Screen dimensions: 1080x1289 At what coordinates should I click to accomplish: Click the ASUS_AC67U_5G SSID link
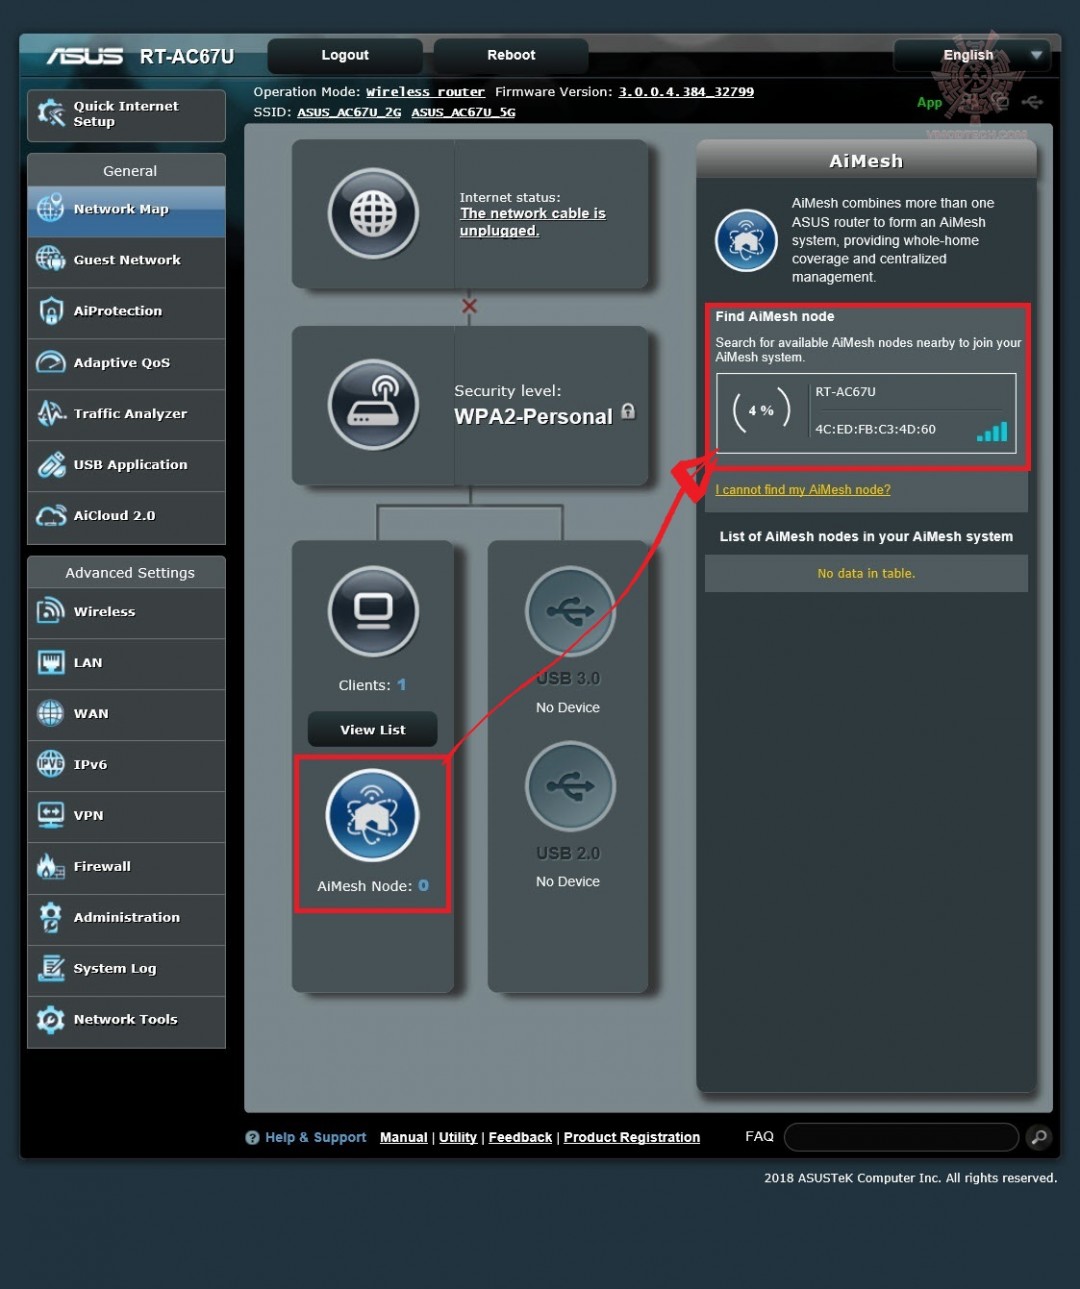pos(463,112)
